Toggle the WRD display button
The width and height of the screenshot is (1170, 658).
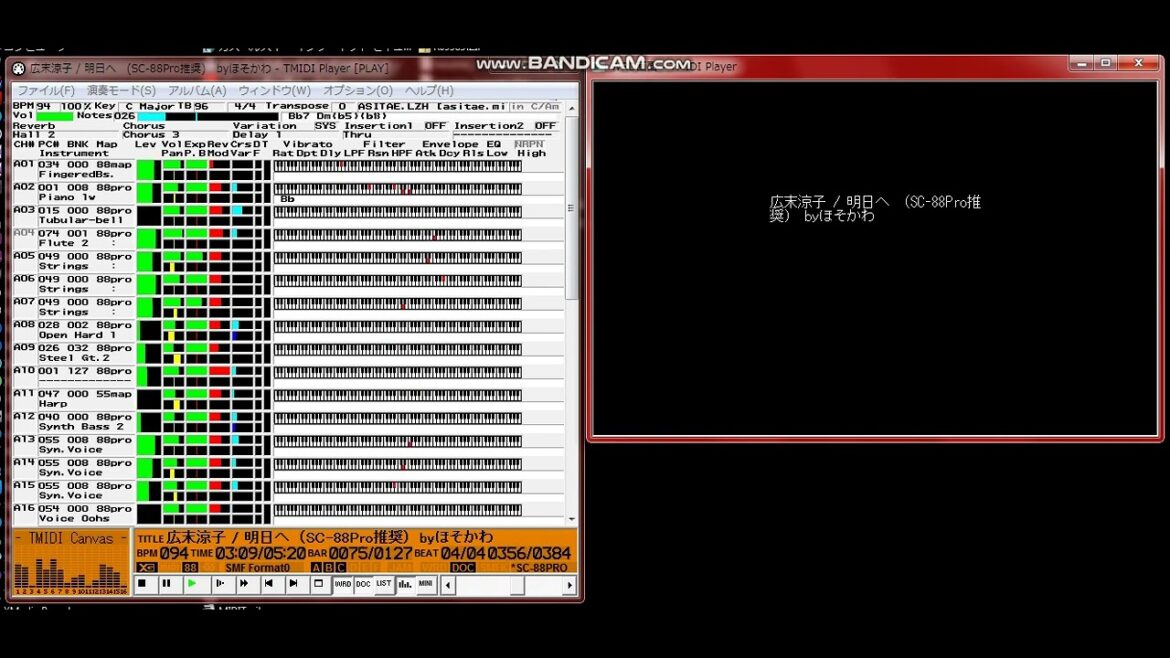click(x=343, y=584)
